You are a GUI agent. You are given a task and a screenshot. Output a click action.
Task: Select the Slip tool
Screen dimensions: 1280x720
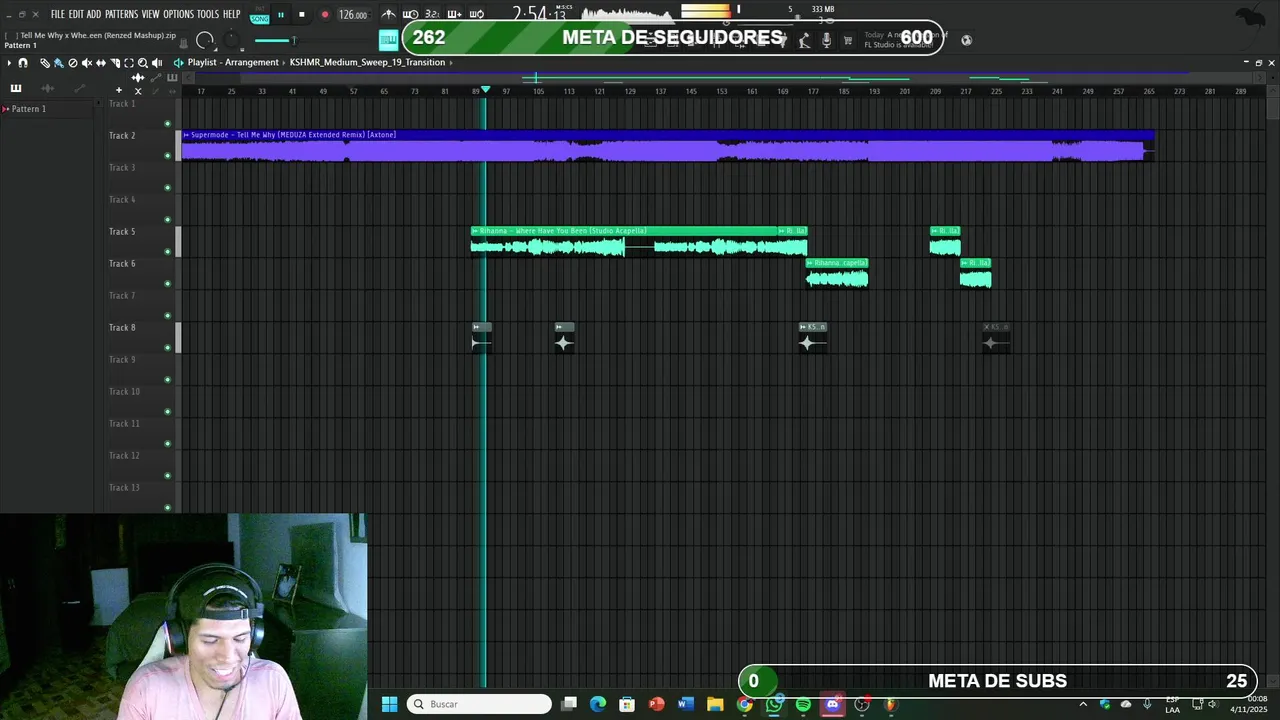[100, 63]
